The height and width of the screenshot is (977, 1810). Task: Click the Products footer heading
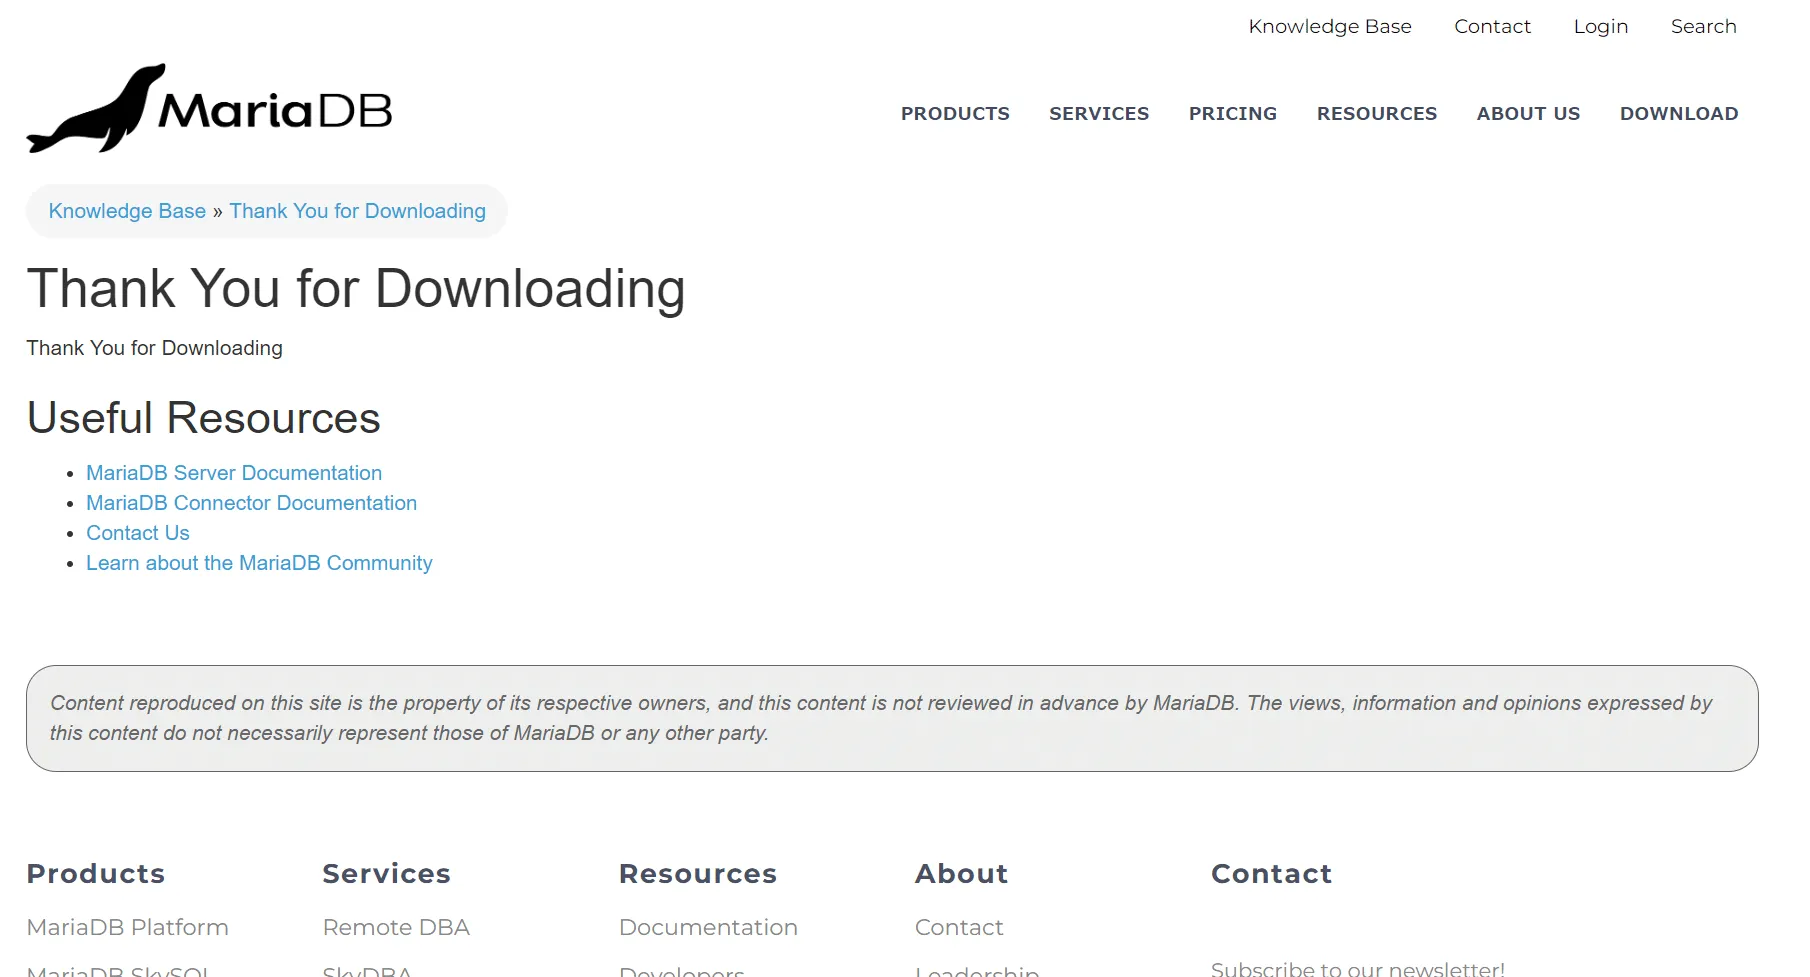pyautogui.click(x=96, y=874)
